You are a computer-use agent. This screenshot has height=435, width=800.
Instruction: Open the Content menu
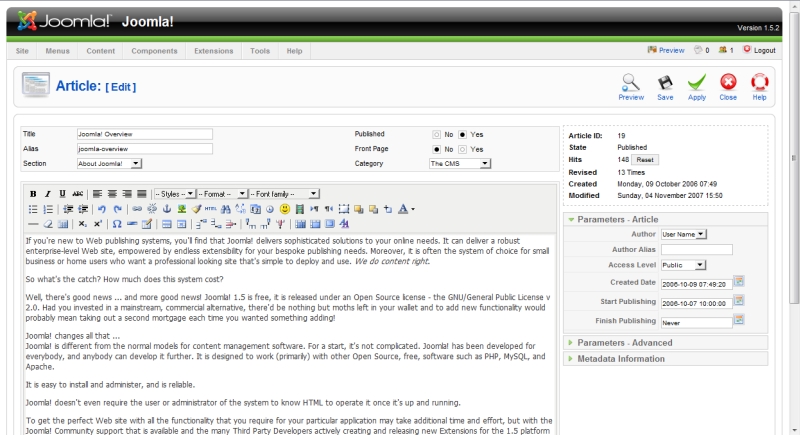pyautogui.click(x=101, y=51)
